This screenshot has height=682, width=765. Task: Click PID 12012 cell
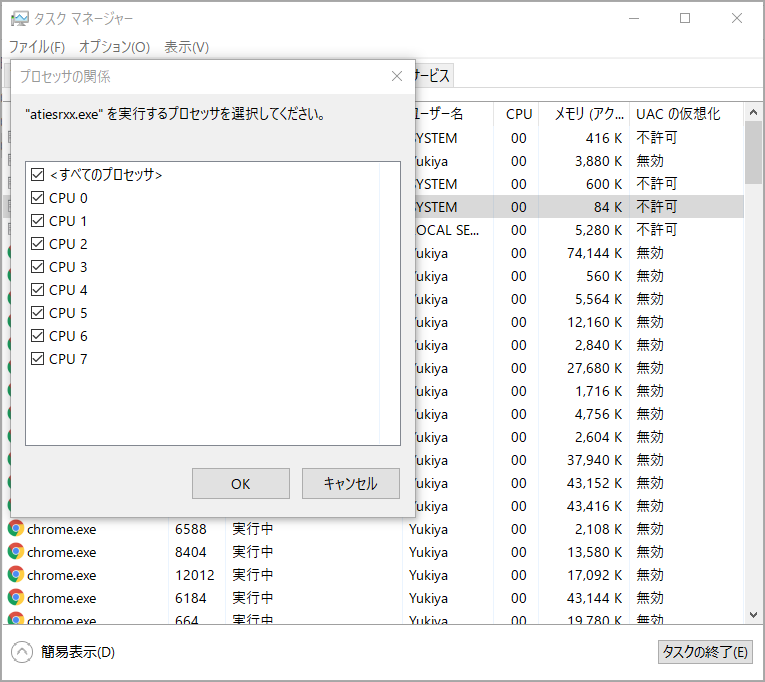tap(195, 575)
